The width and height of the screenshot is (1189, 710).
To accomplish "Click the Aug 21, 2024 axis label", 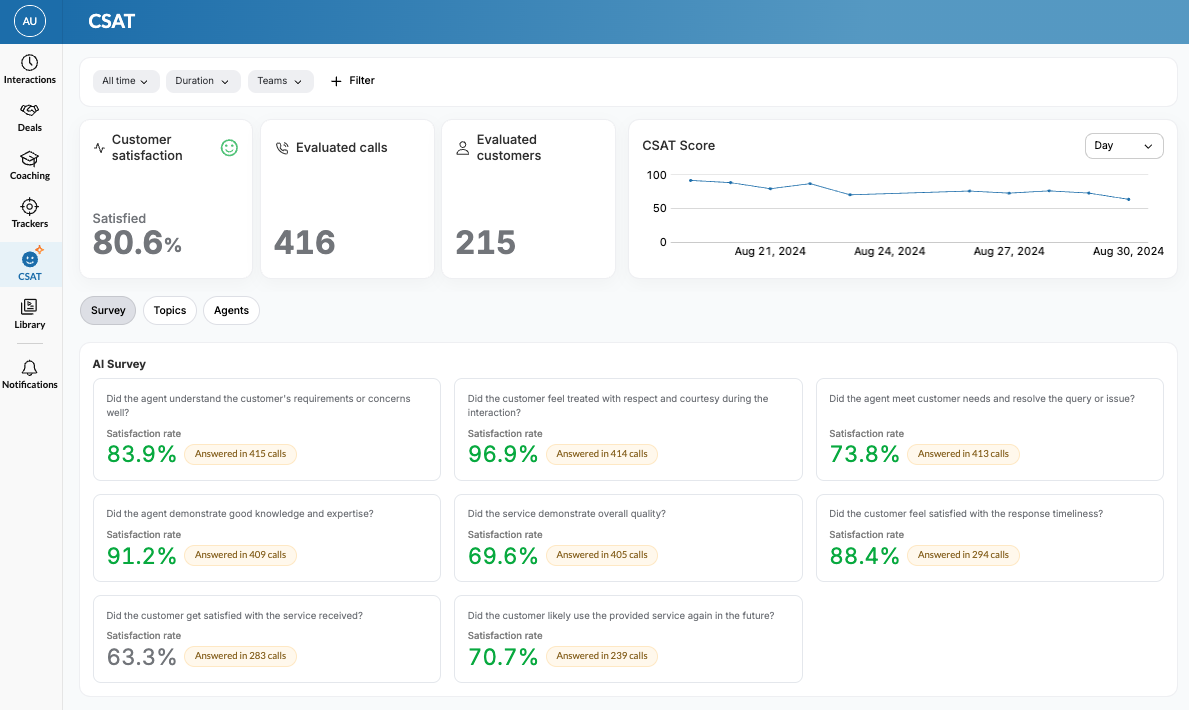I will point(770,251).
